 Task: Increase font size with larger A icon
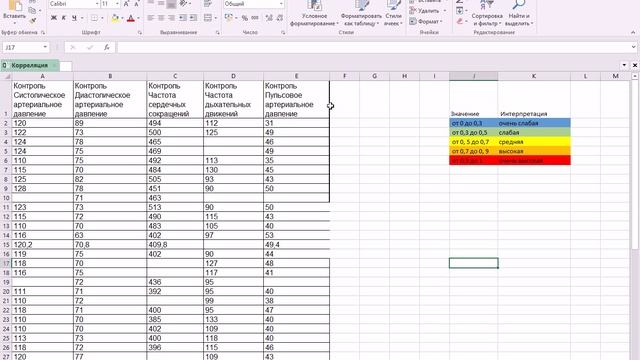pyautogui.click(x=126, y=4)
